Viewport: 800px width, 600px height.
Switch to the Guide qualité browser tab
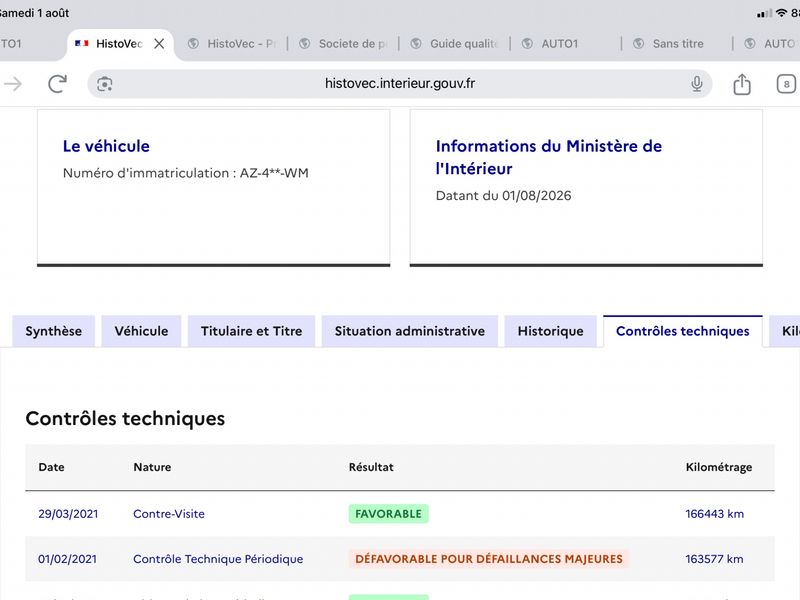tap(454, 44)
